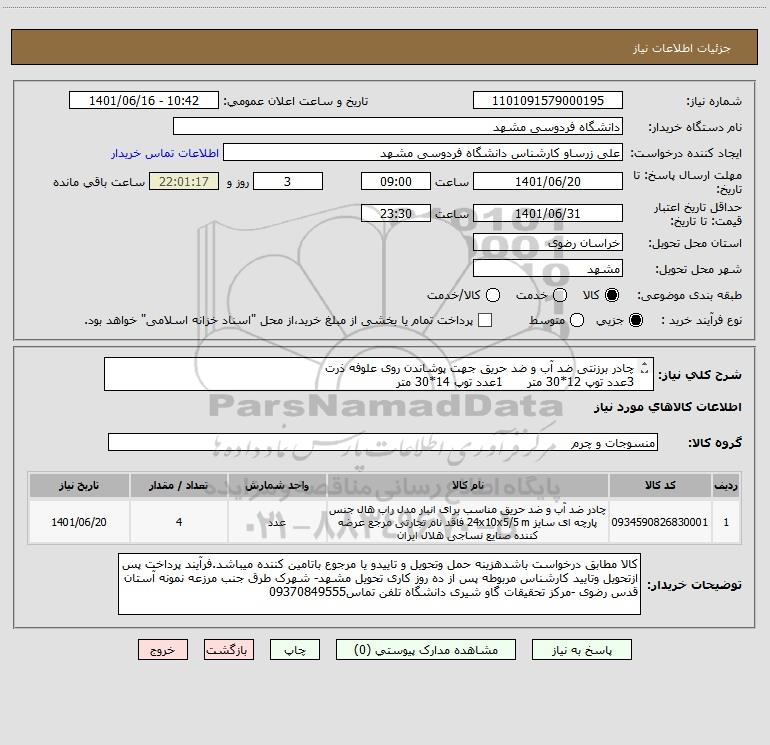Image resolution: width=770 pixels, height=745 pixels.
Task: Click the announcement date field 1401/06/16 - 10:42
Action: 144,100
